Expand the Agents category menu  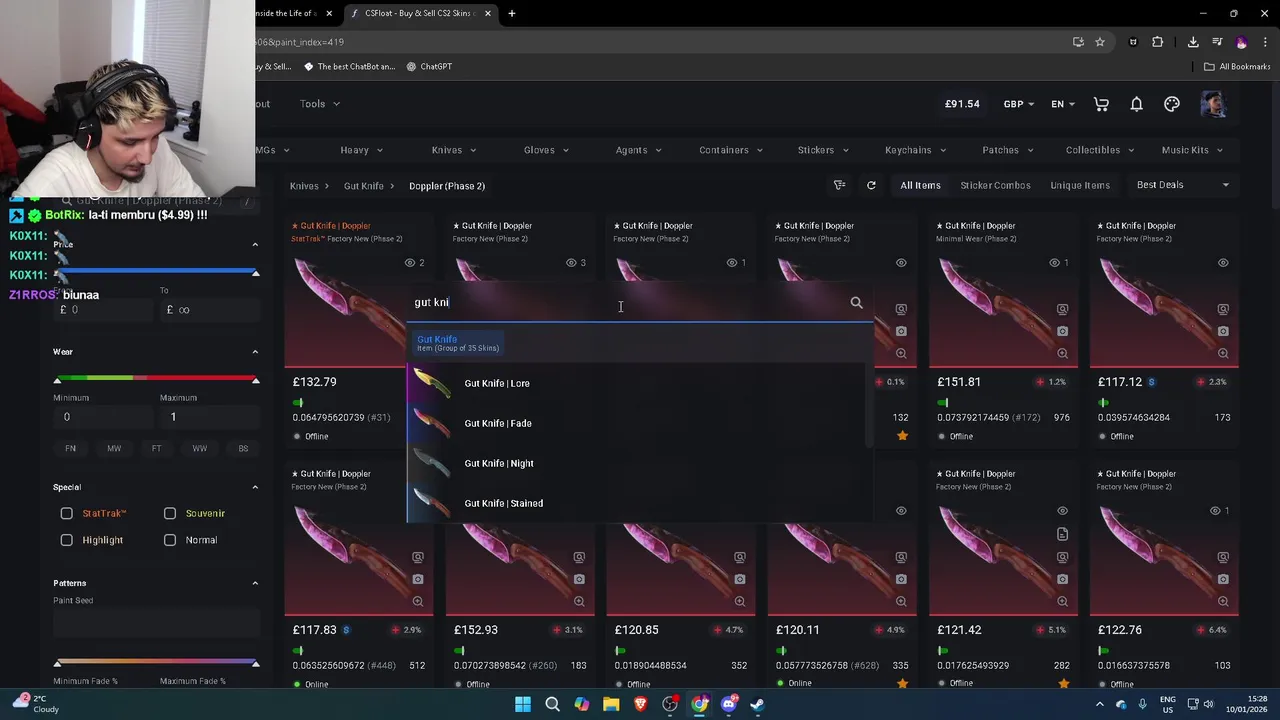[638, 150]
